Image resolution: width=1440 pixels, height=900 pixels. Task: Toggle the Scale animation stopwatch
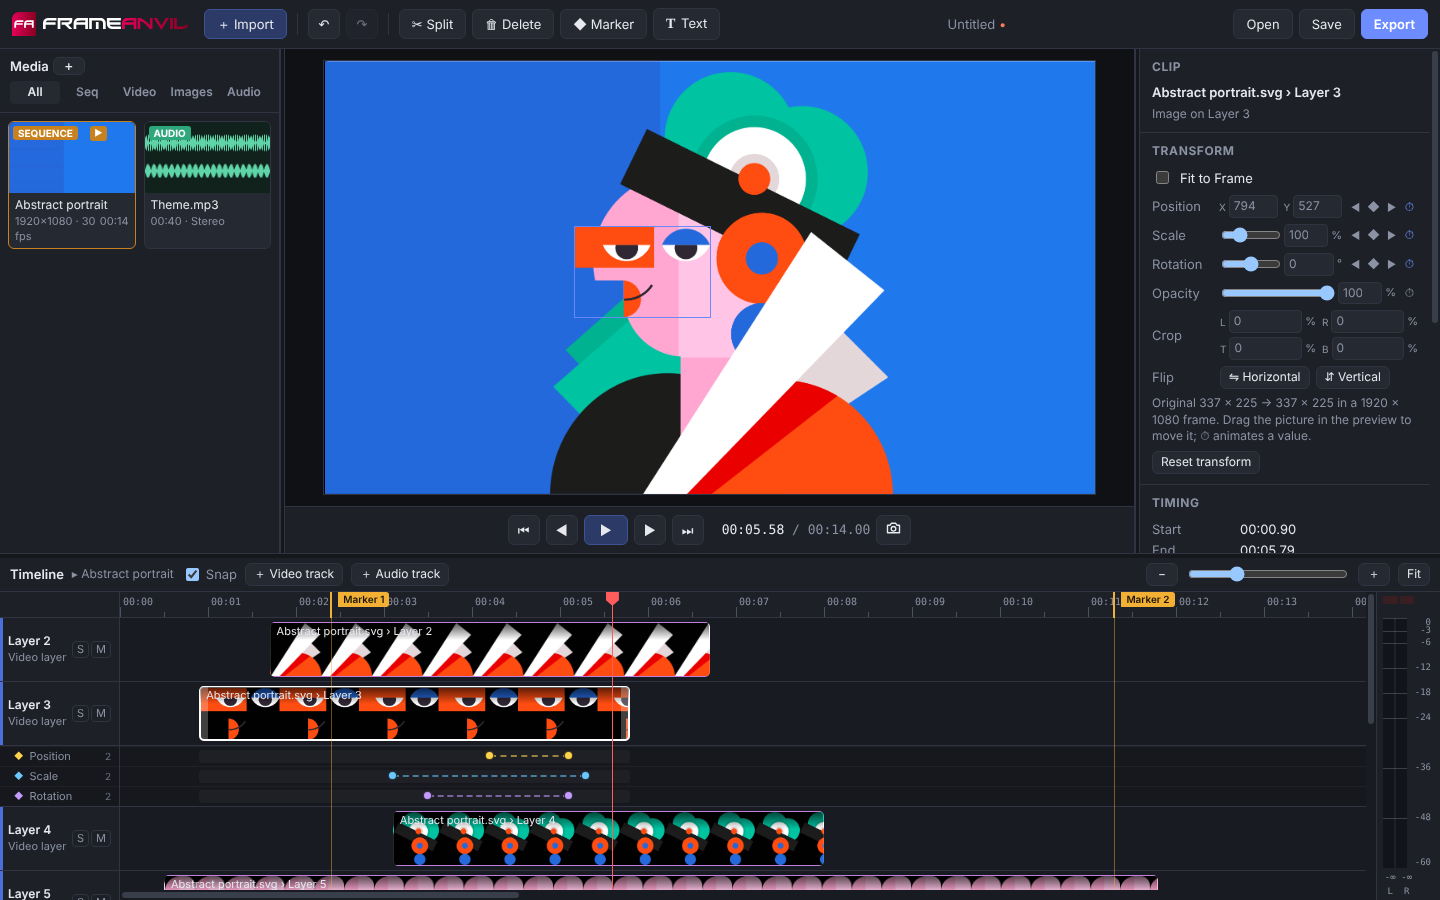click(1410, 236)
